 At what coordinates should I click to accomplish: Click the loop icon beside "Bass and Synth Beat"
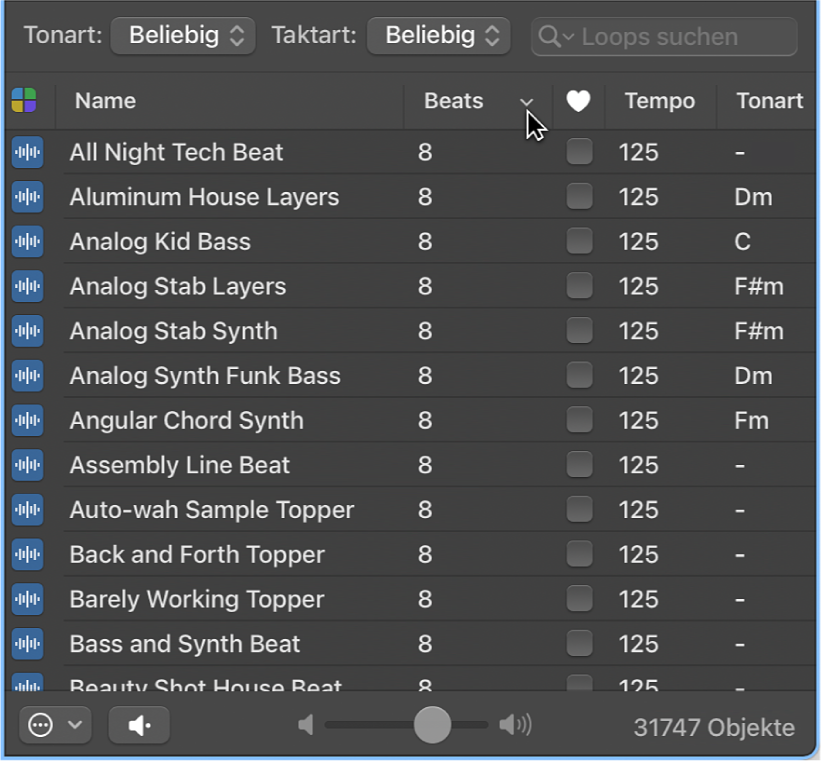point(27,644)
